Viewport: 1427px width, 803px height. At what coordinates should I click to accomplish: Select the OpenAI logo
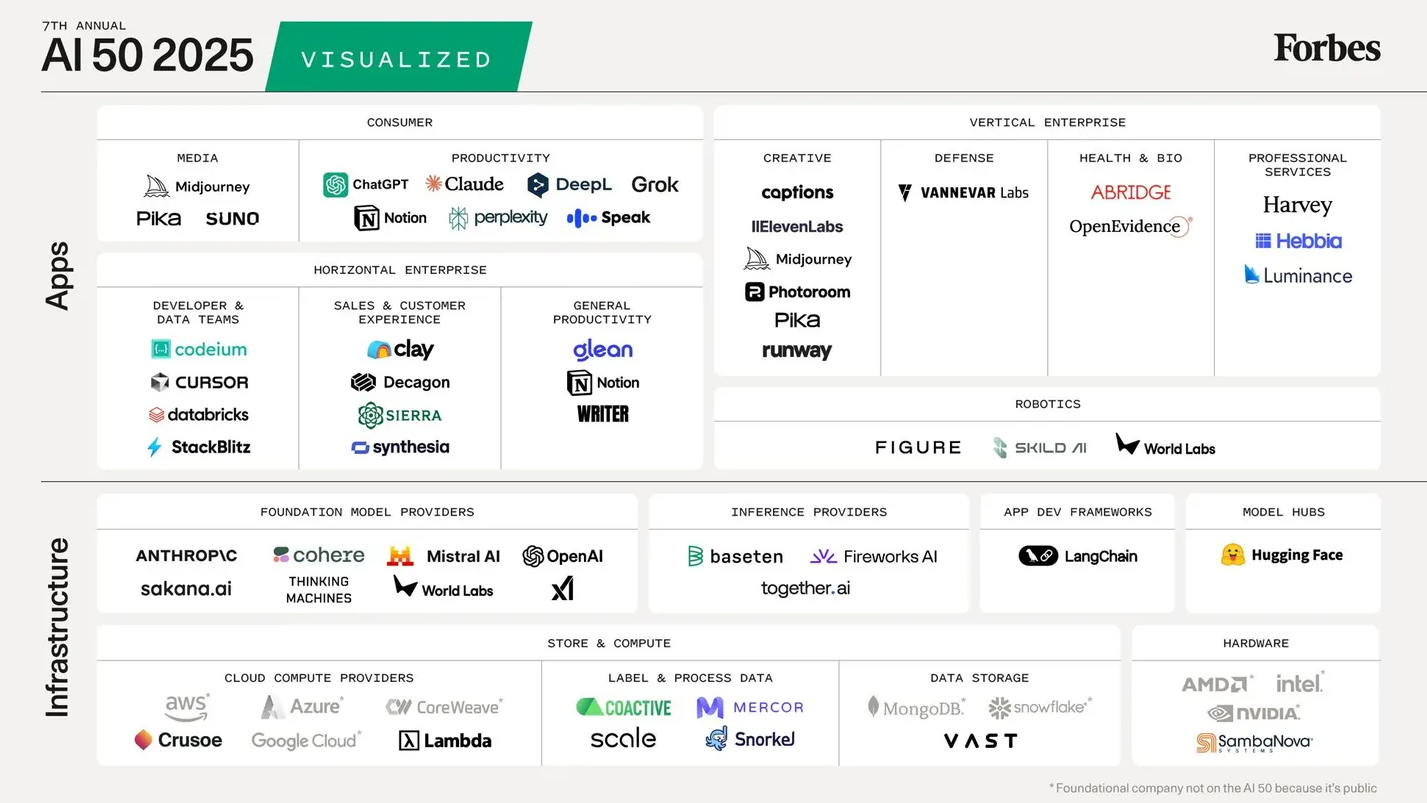click(x=562, y=556)
